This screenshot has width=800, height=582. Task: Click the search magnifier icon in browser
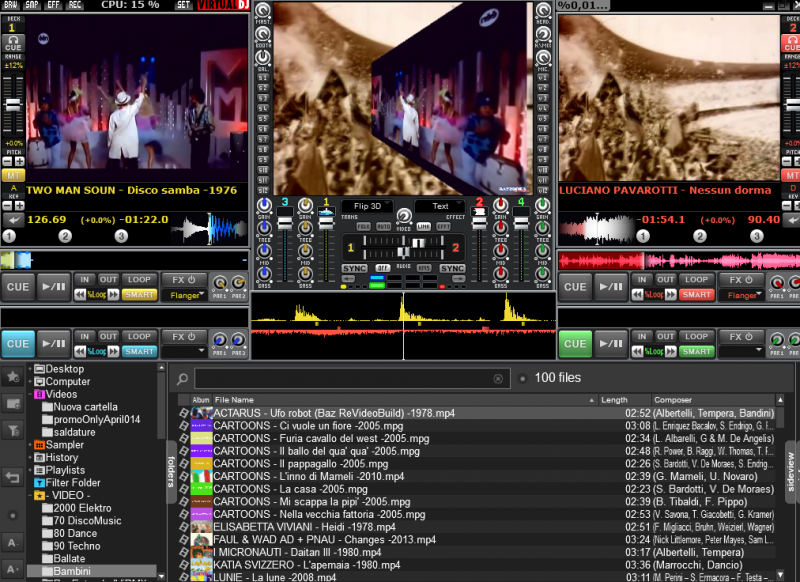[x=183, y=379]
